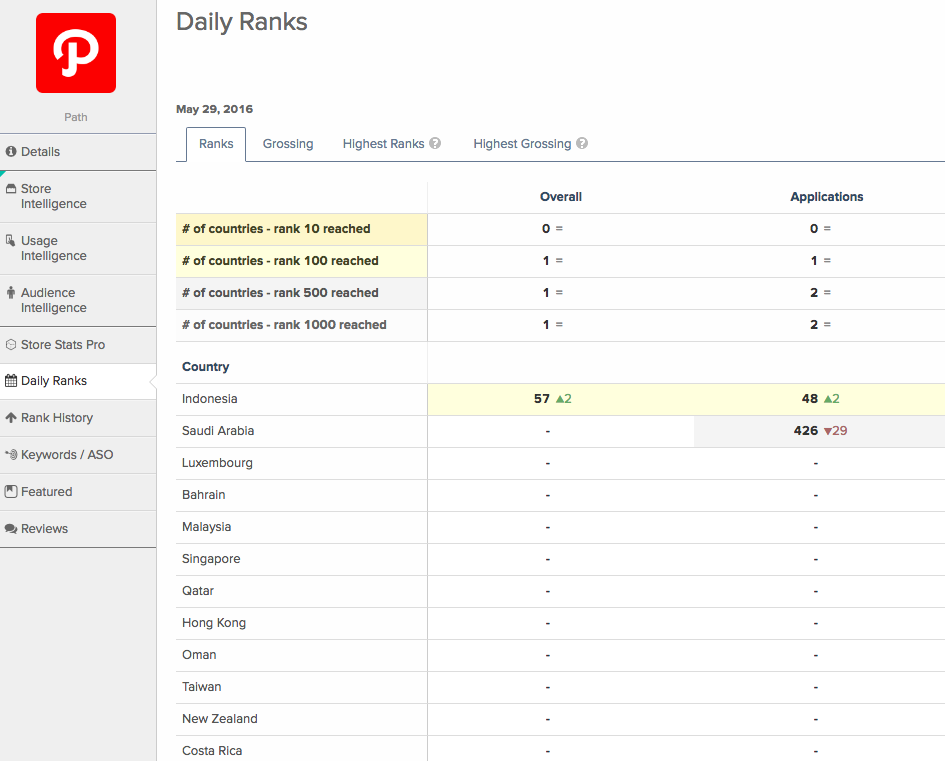
Task: Open the Reviews sidebar page
Action: tap(78, 528)
